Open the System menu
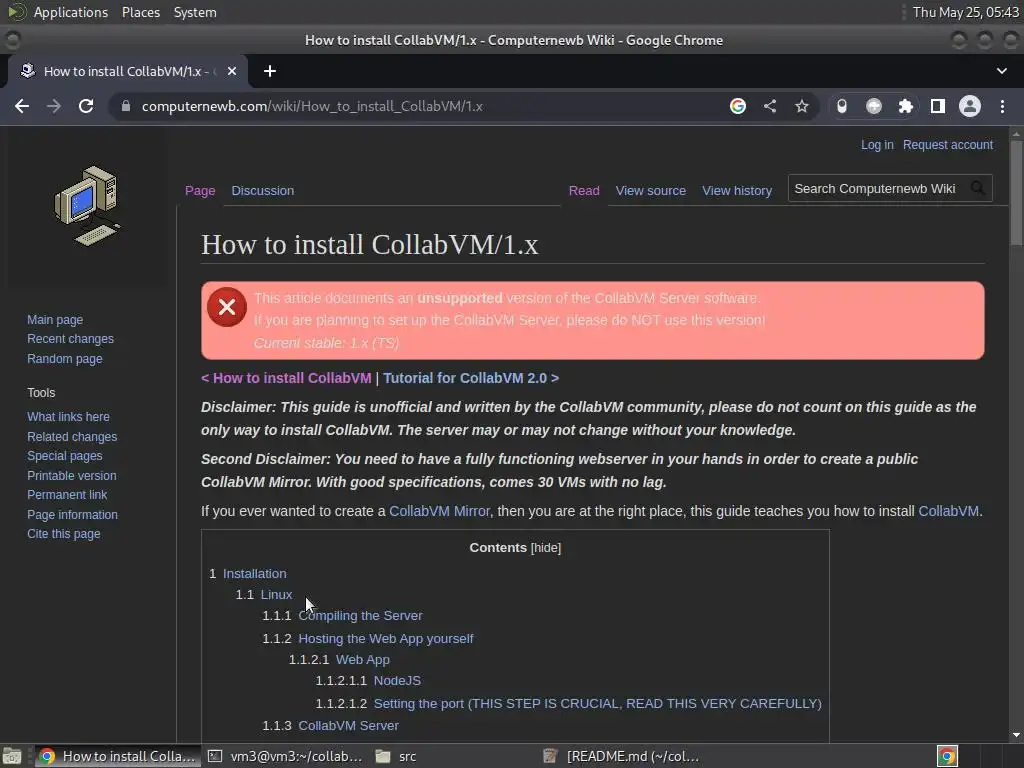This screenshot has height=768, width=1024. coord(195,12)
